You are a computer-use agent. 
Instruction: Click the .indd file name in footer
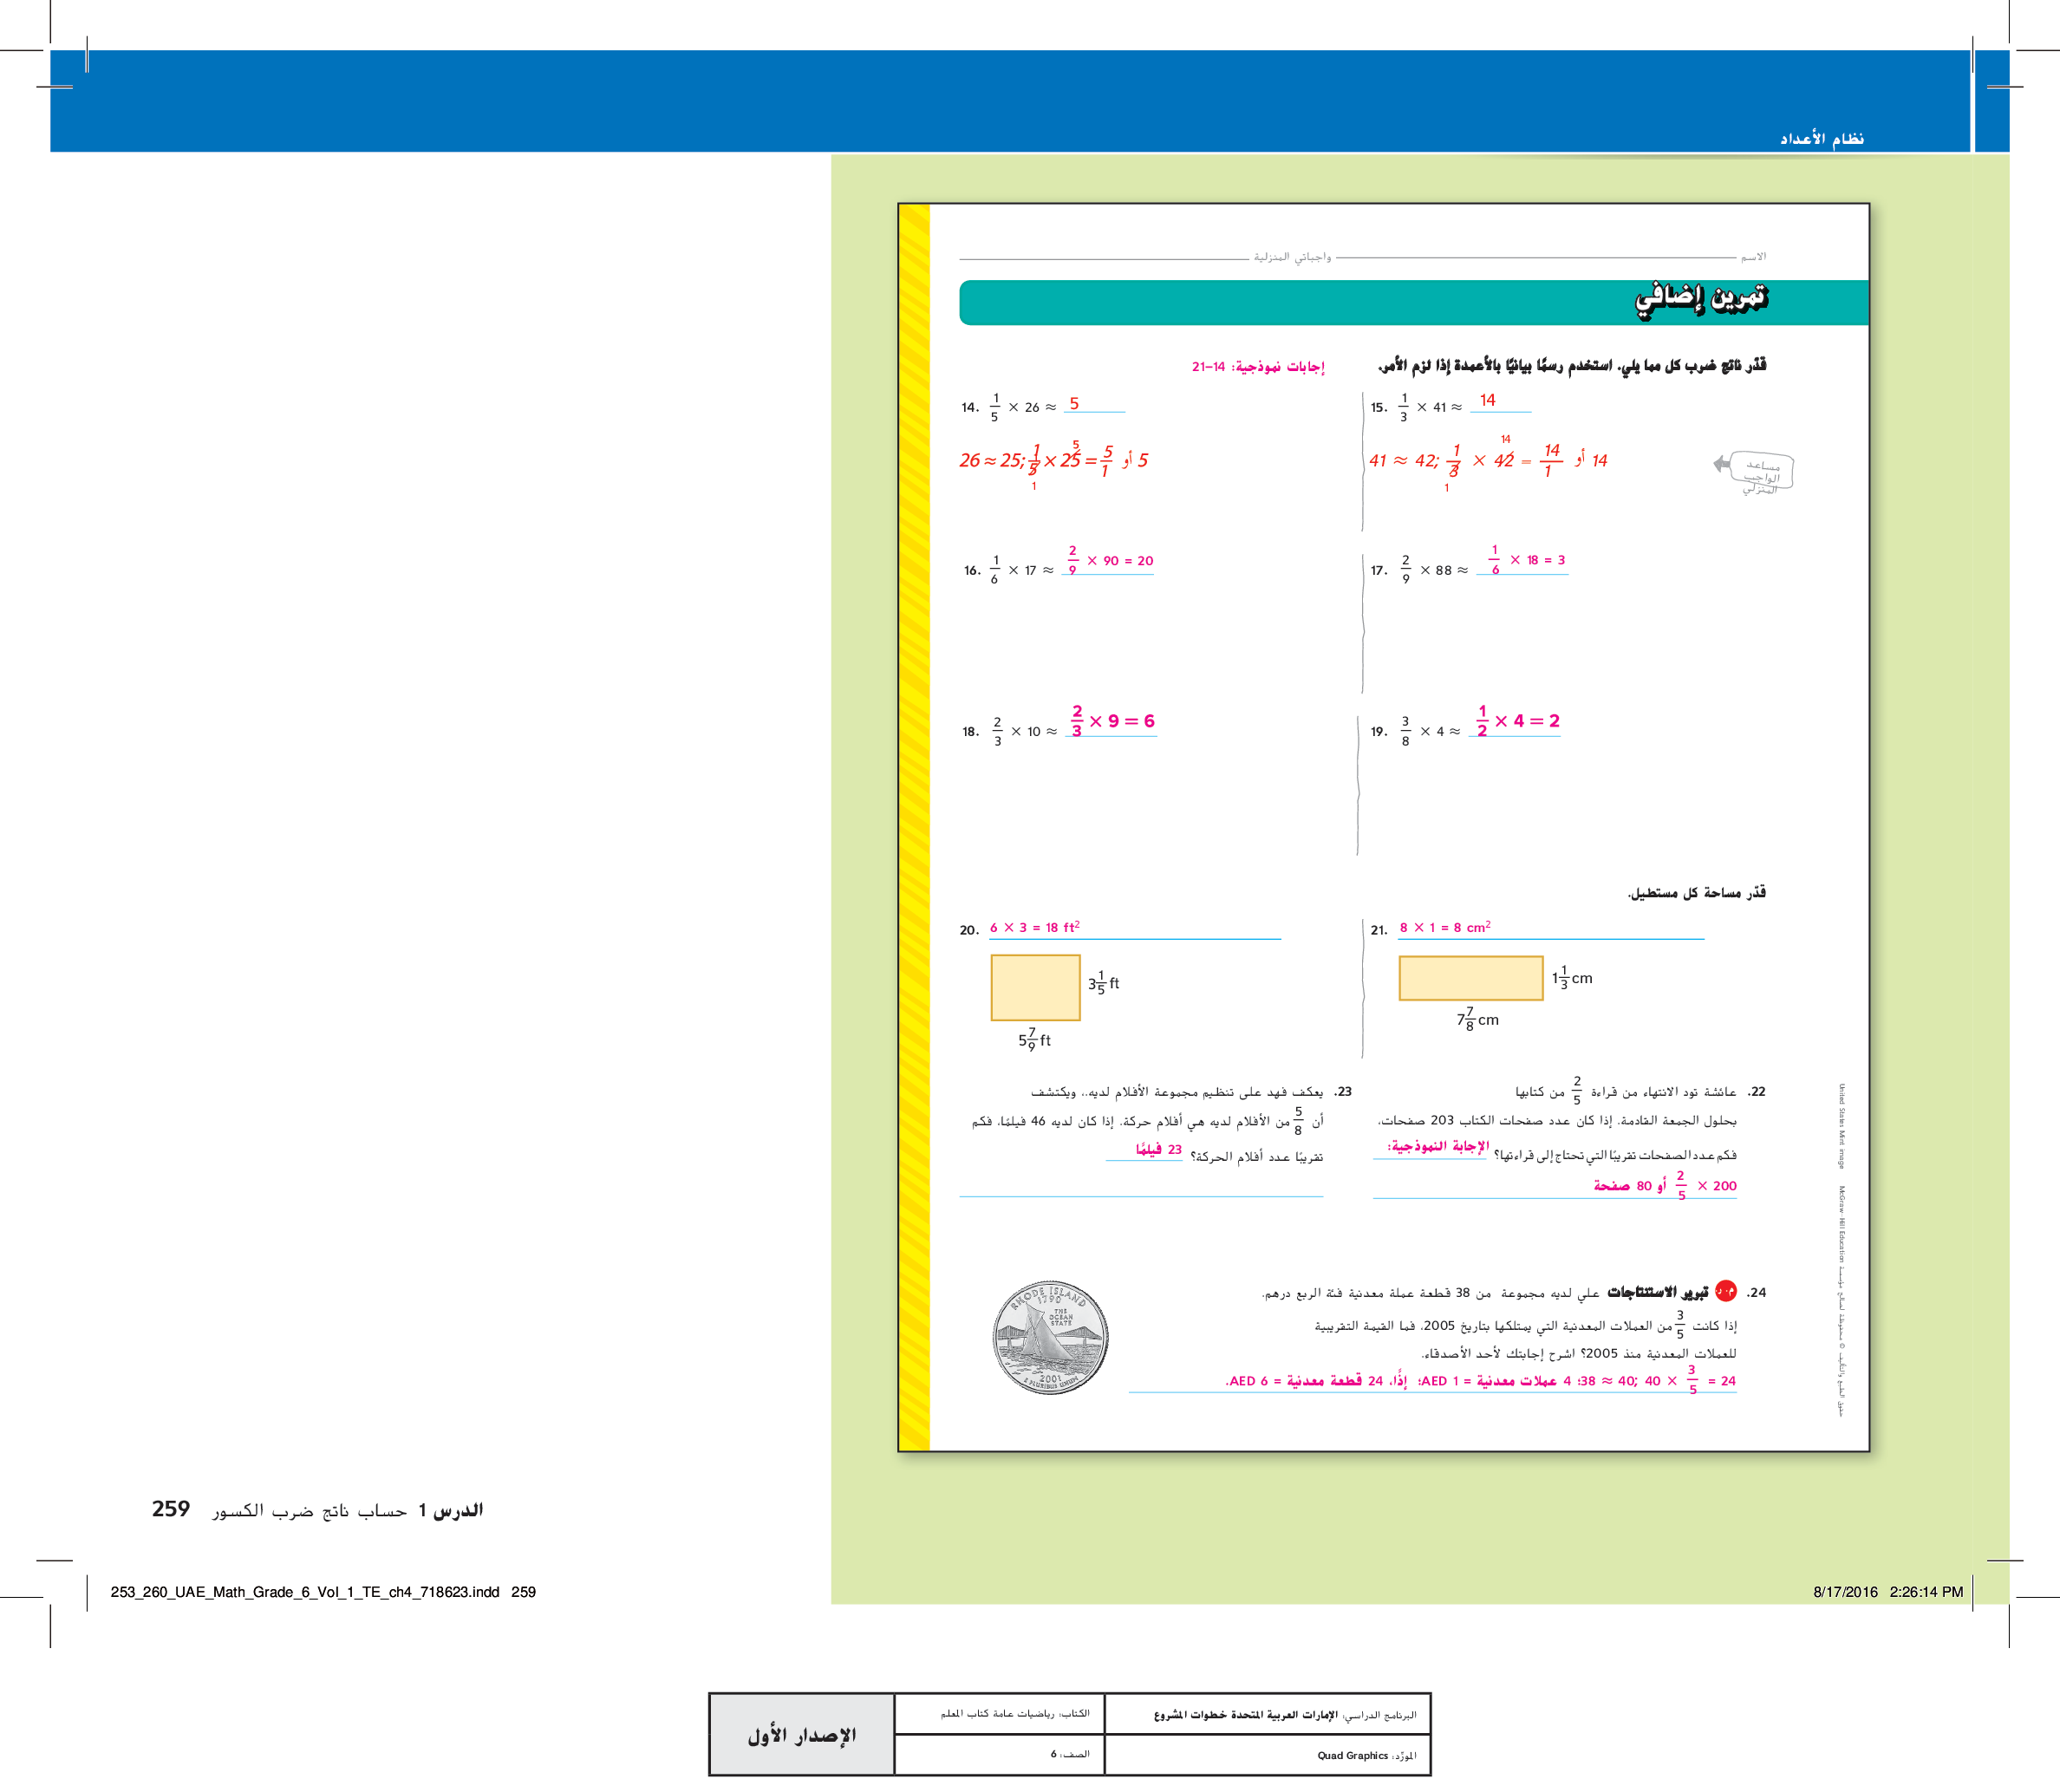pyautogui.click(x=305, y=1592)
